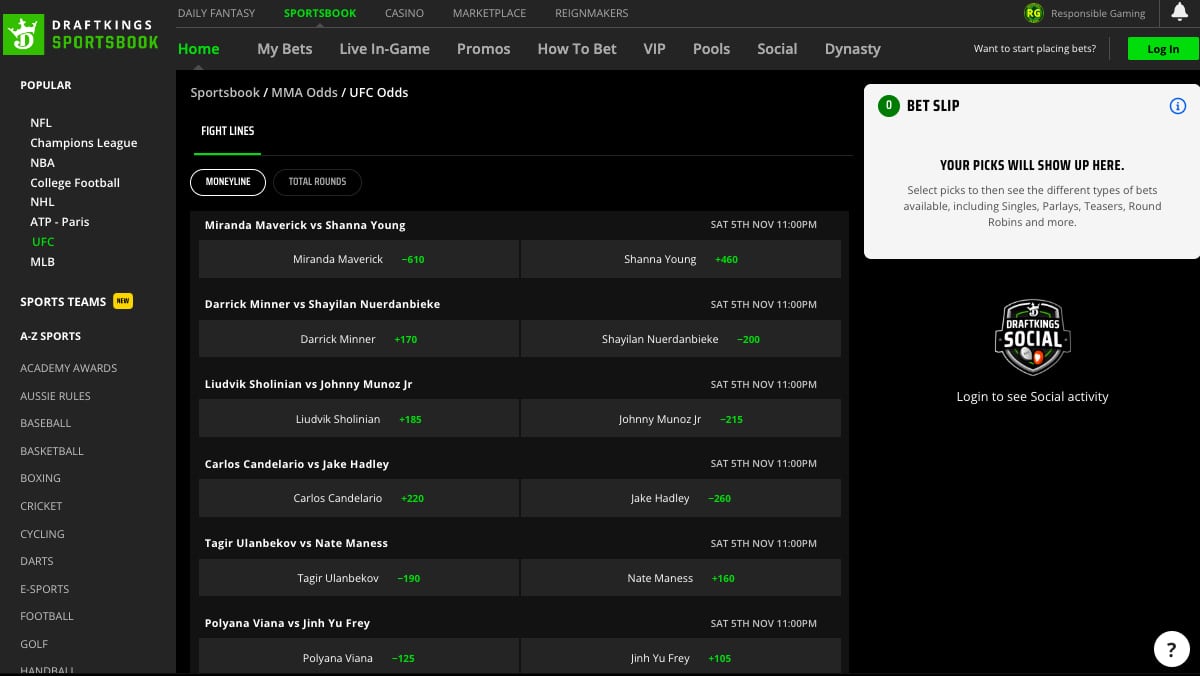Viewport: 1200px width, 676px height.
Task: Open the Bet Slip info icon
Action: 1178,106
